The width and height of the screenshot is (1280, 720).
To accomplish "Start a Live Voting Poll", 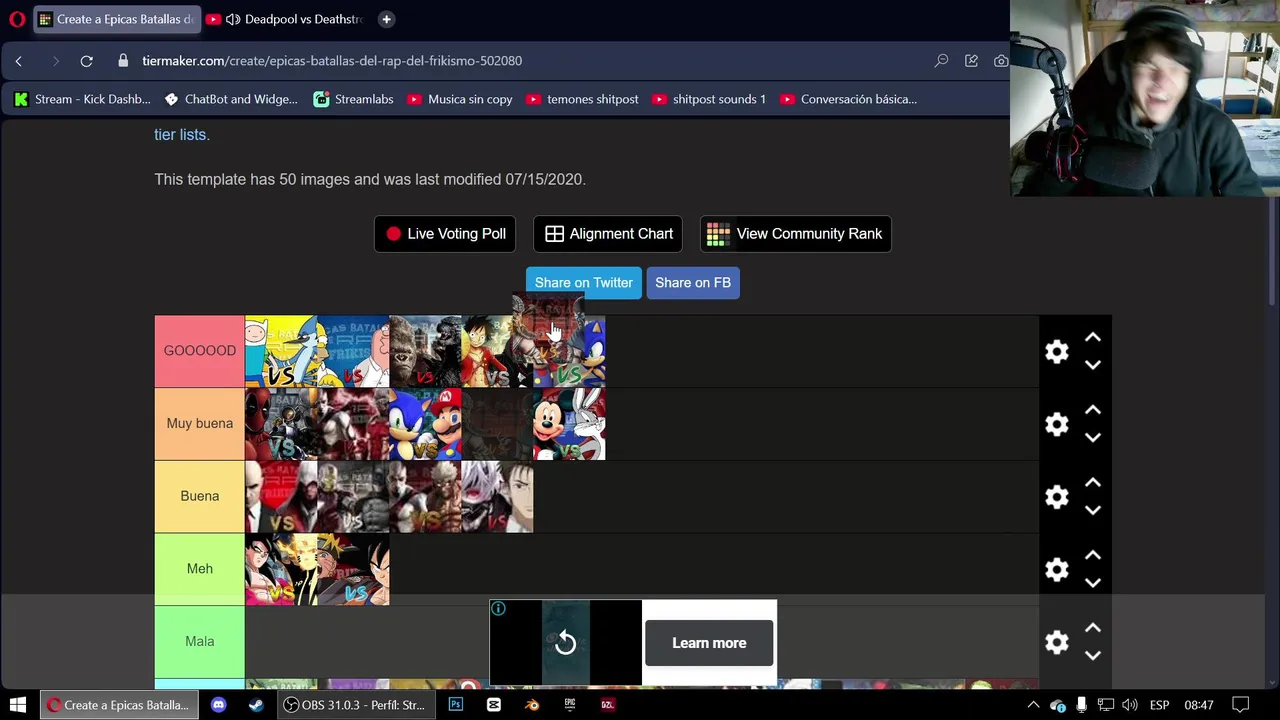I will tap(445, 234).
